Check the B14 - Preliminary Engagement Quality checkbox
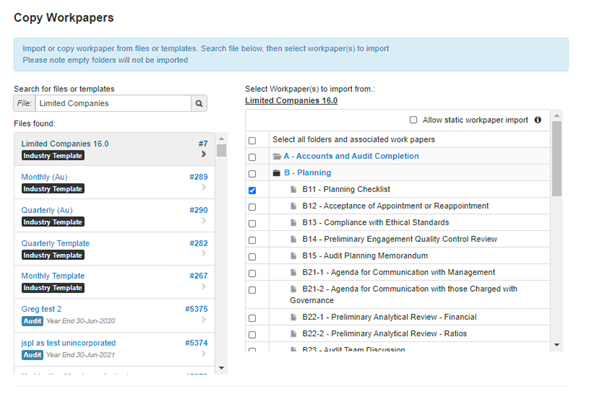602x394 pixels. (252, 240)
